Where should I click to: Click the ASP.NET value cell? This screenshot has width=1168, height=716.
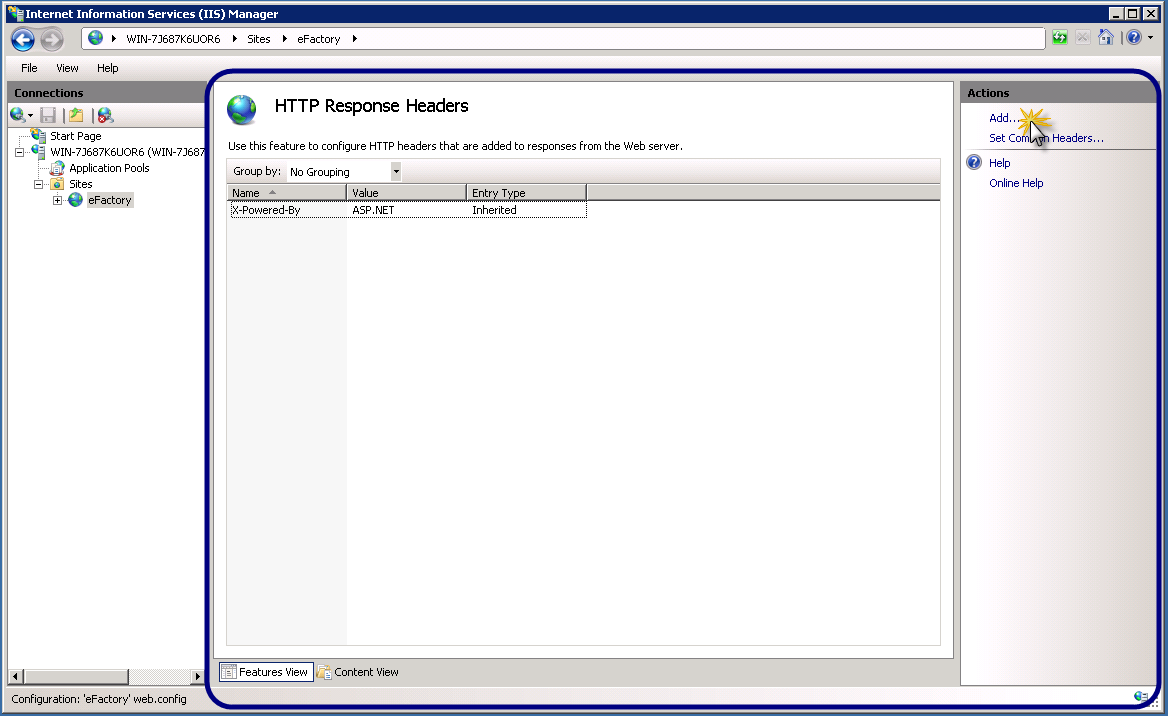click(373, 210)
